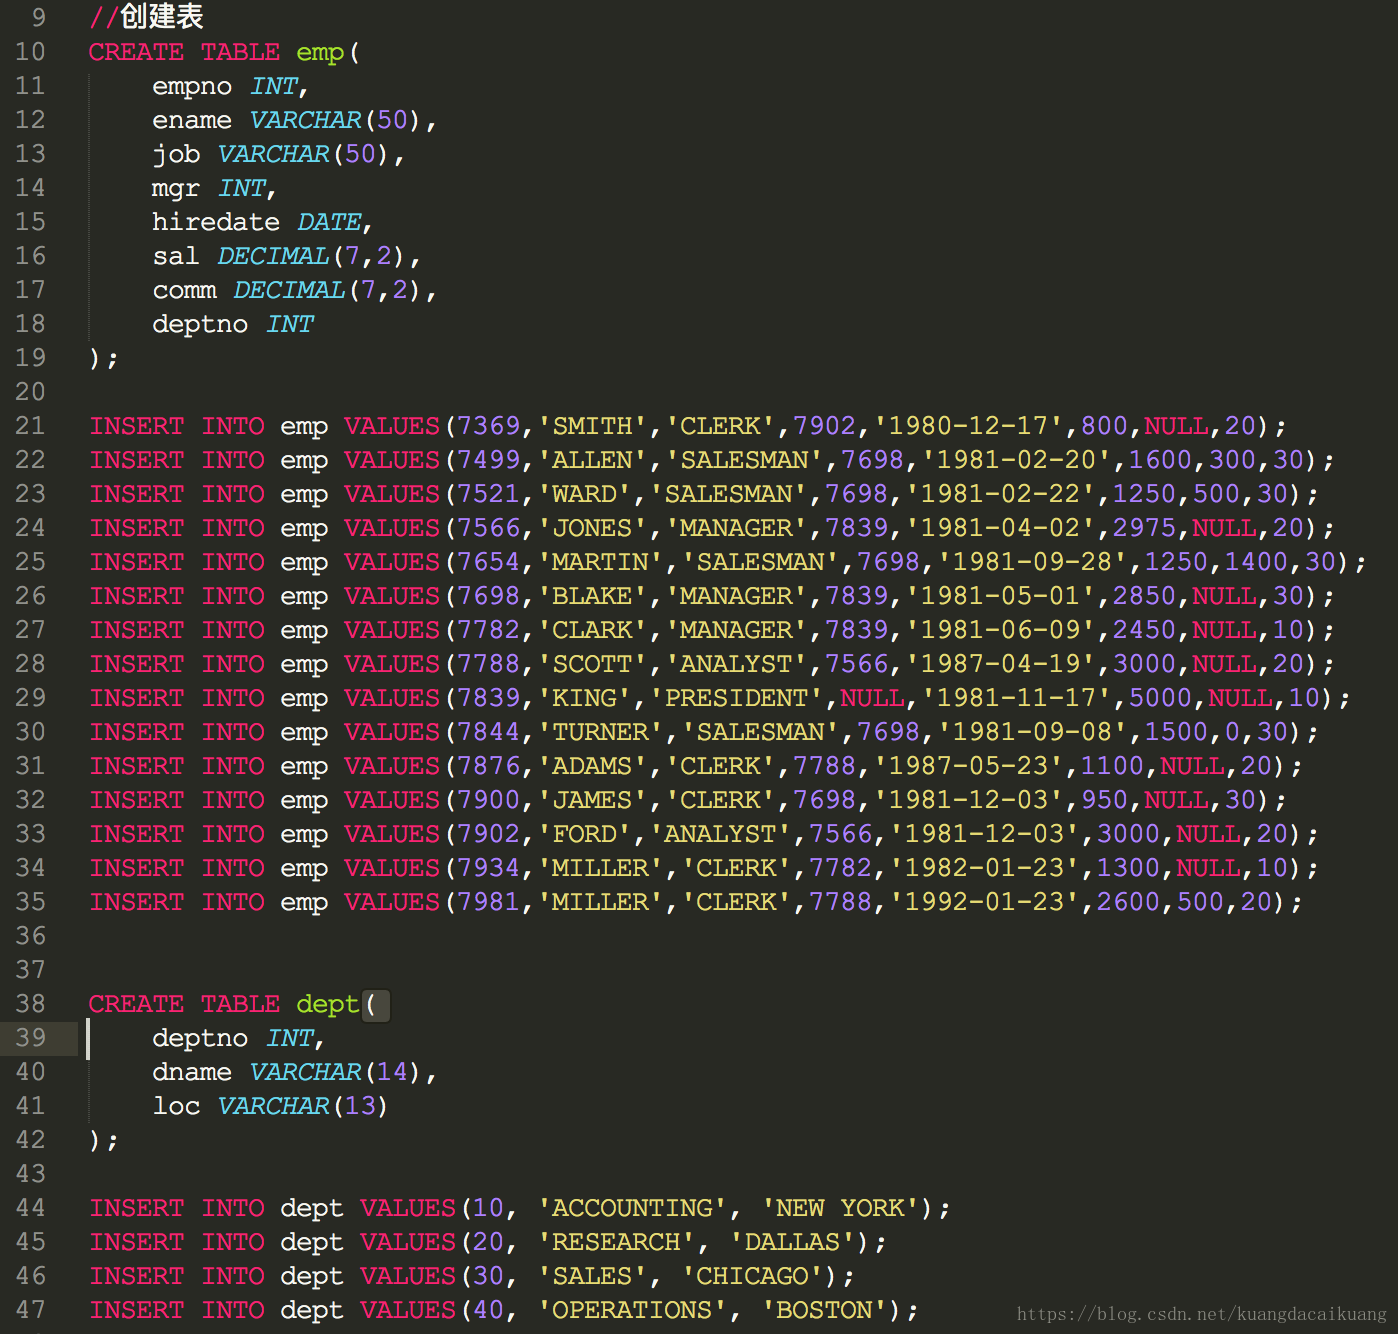Viewport: 1398px width, 1334px height.
Task: Click the 'SCOTT' string value
Action: [593, 665]
